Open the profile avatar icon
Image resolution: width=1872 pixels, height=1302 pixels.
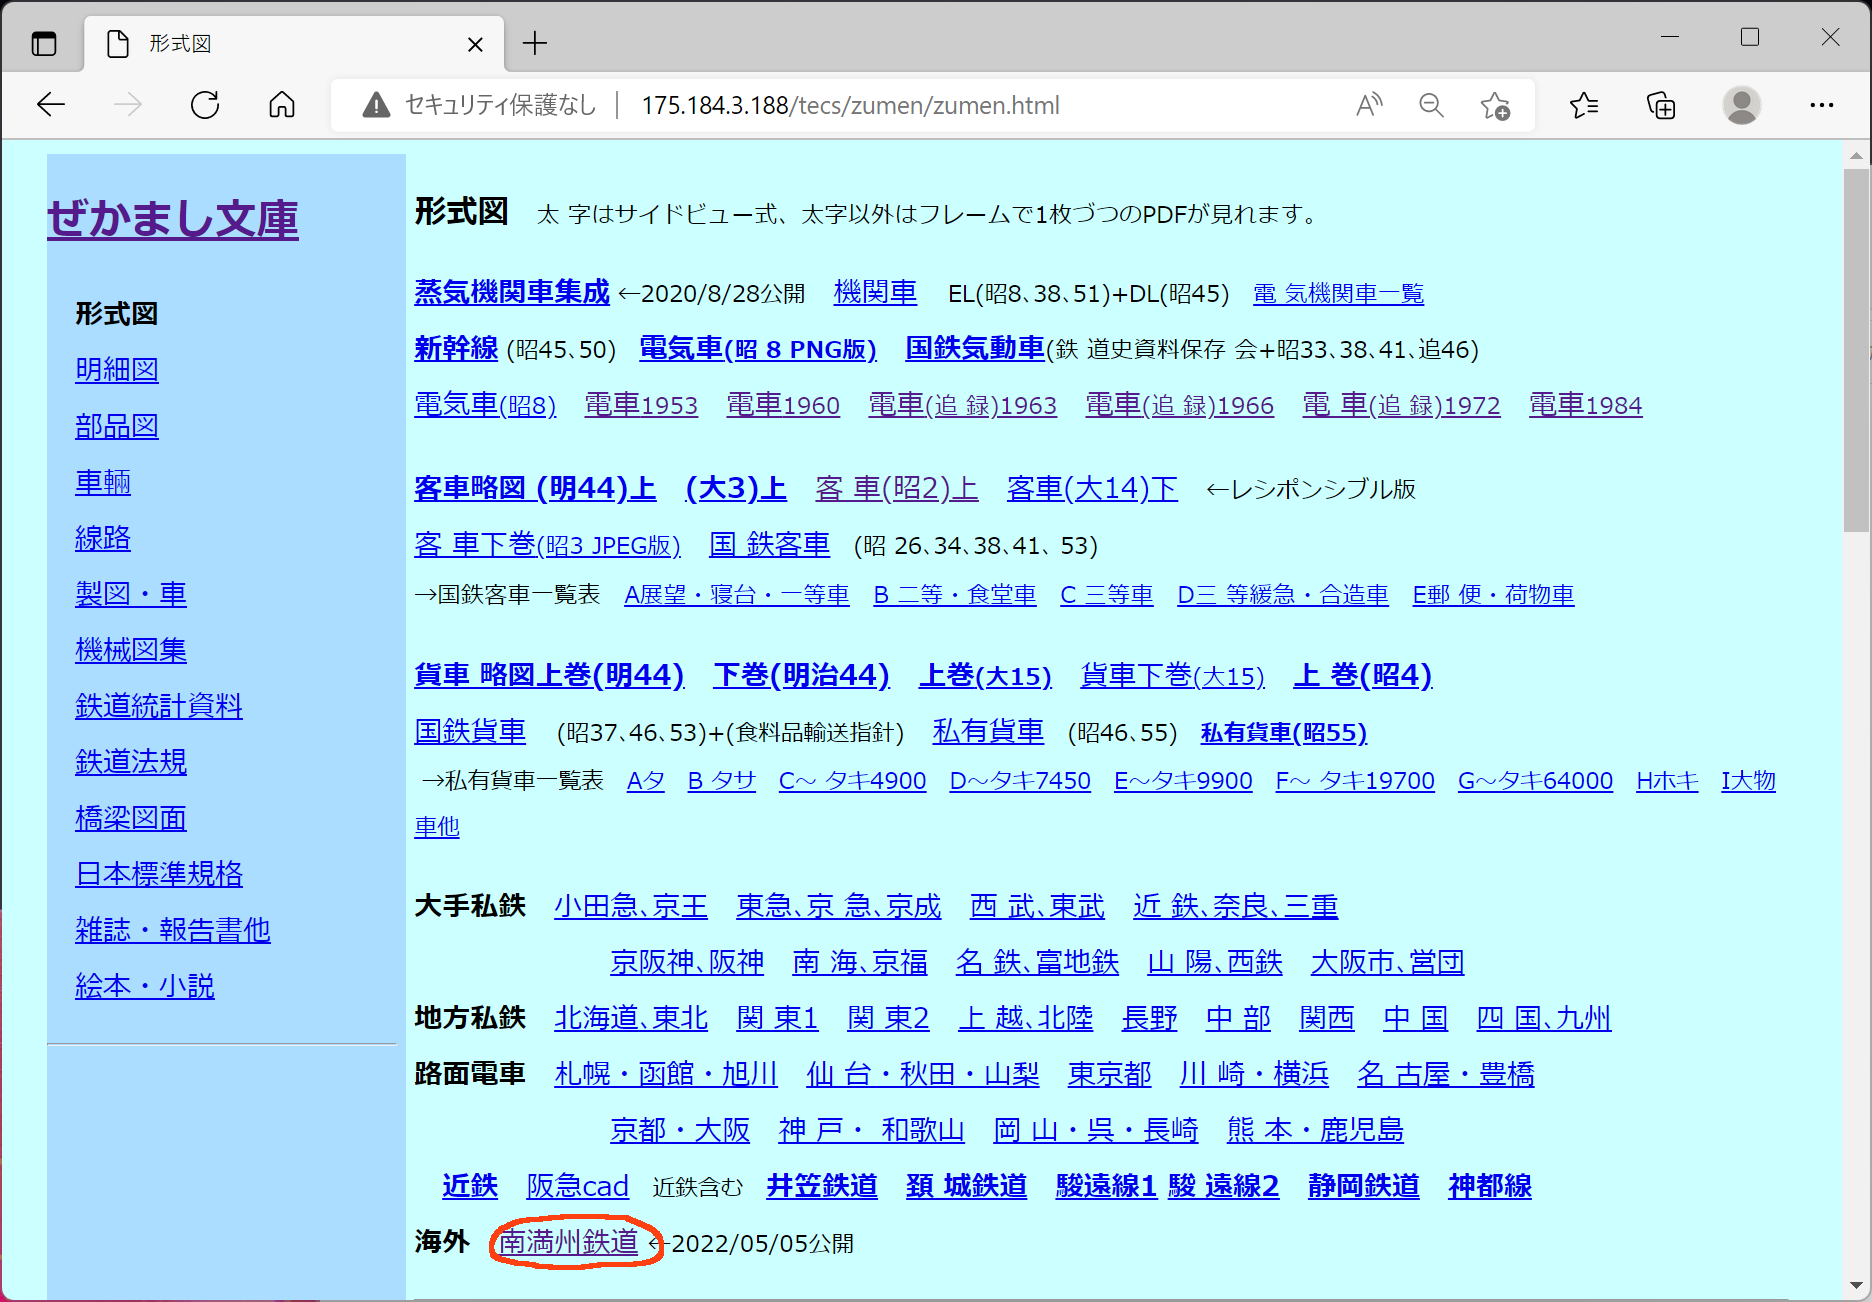1742,105
